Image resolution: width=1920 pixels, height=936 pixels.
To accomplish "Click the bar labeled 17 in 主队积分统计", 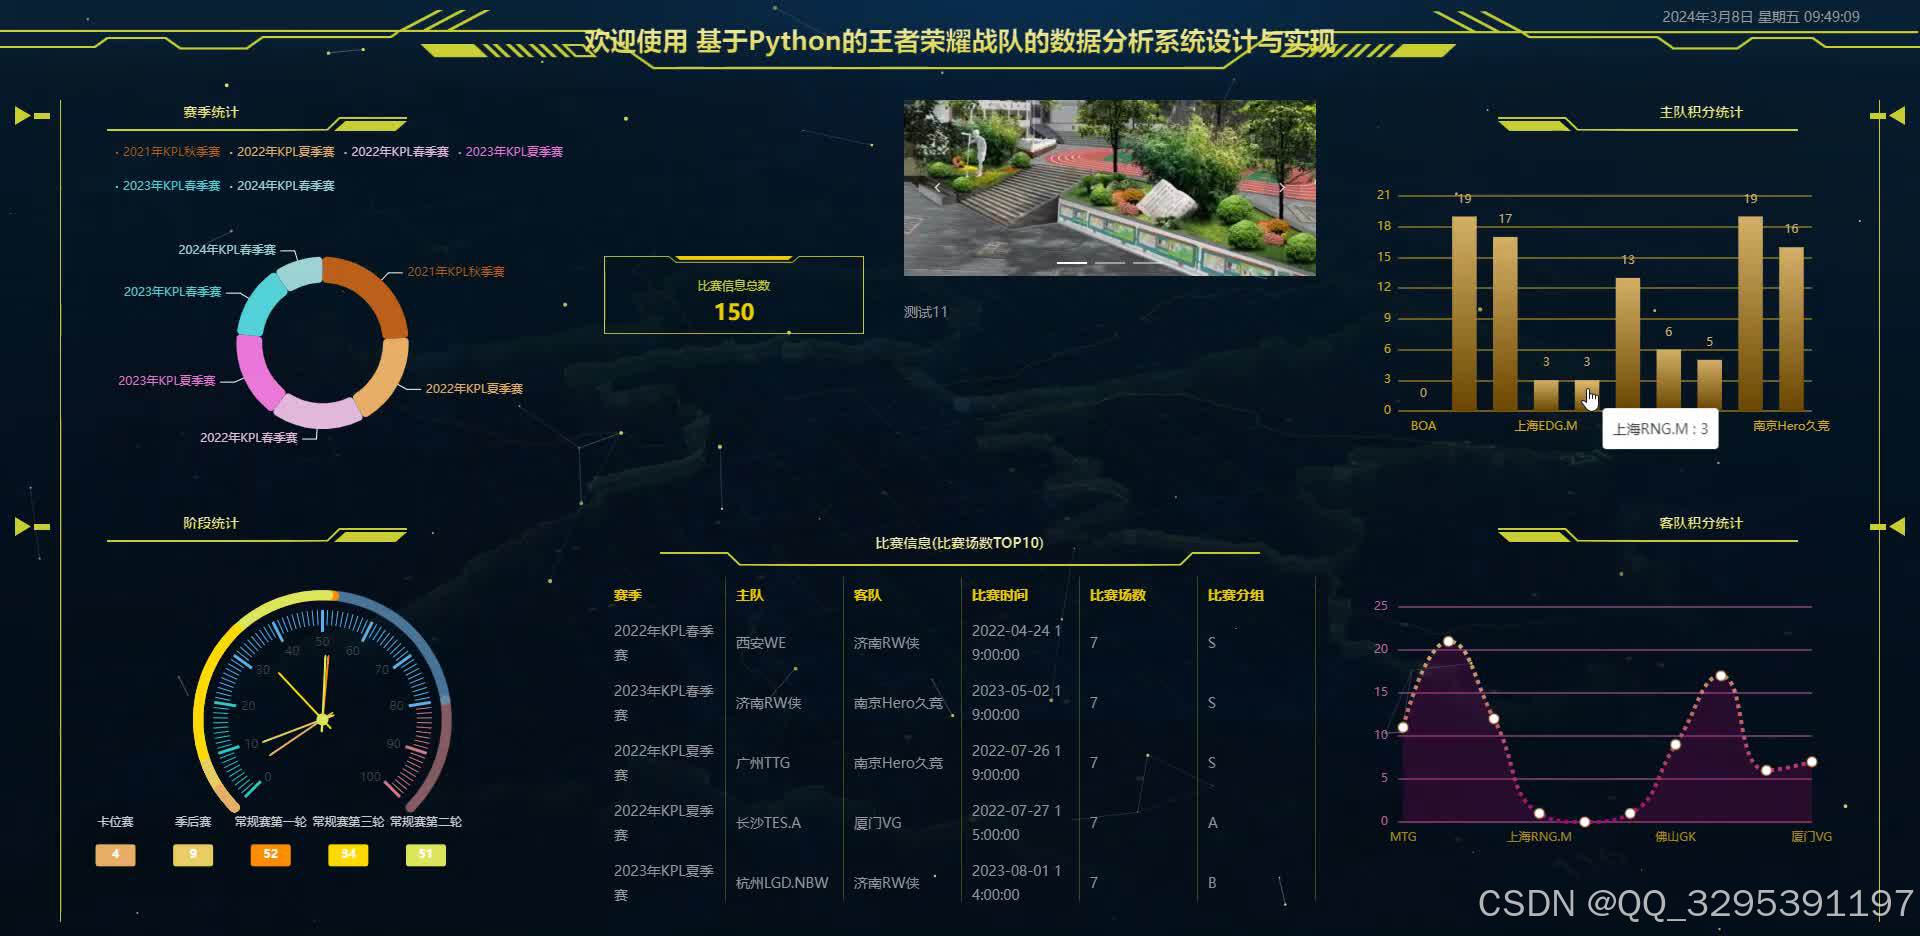I will point(1505,323).
